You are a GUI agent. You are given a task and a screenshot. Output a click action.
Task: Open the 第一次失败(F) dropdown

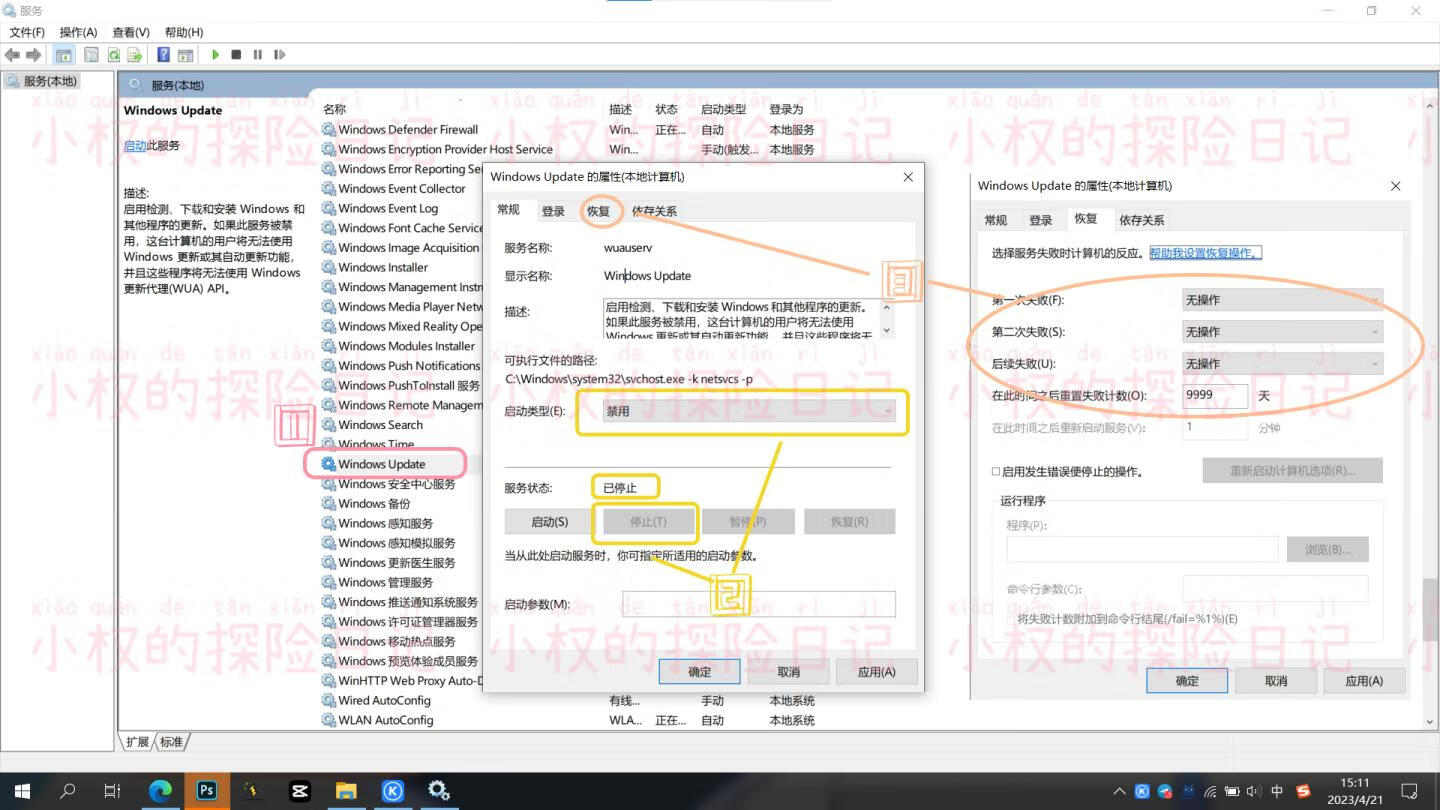point(1282,300)
